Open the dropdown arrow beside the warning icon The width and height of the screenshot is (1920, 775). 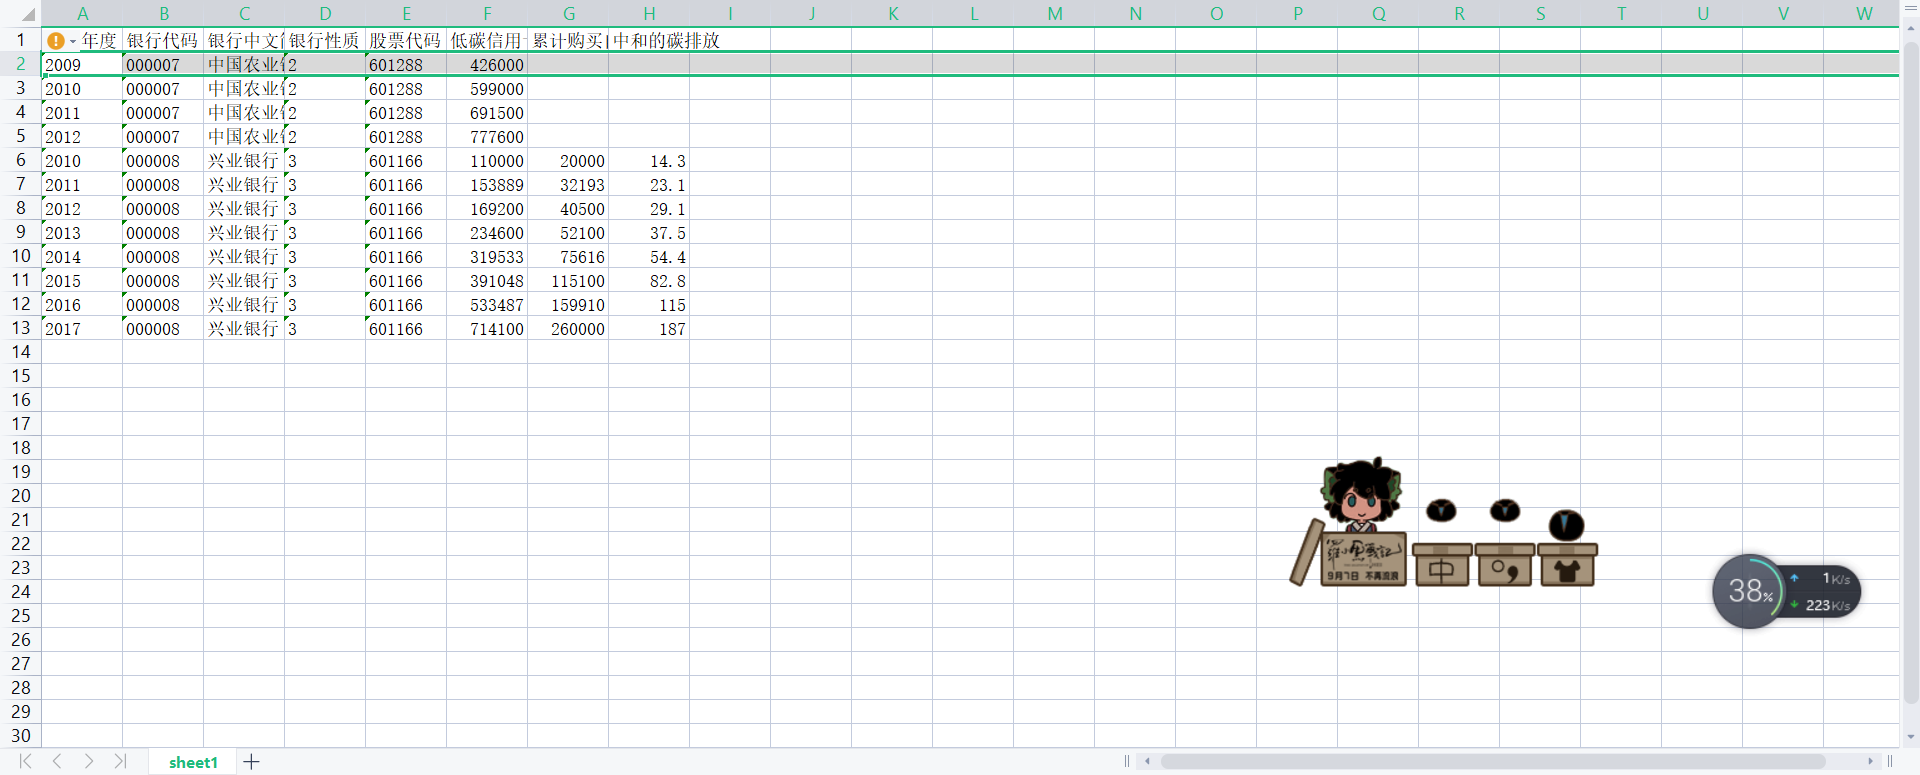(73, 42)
